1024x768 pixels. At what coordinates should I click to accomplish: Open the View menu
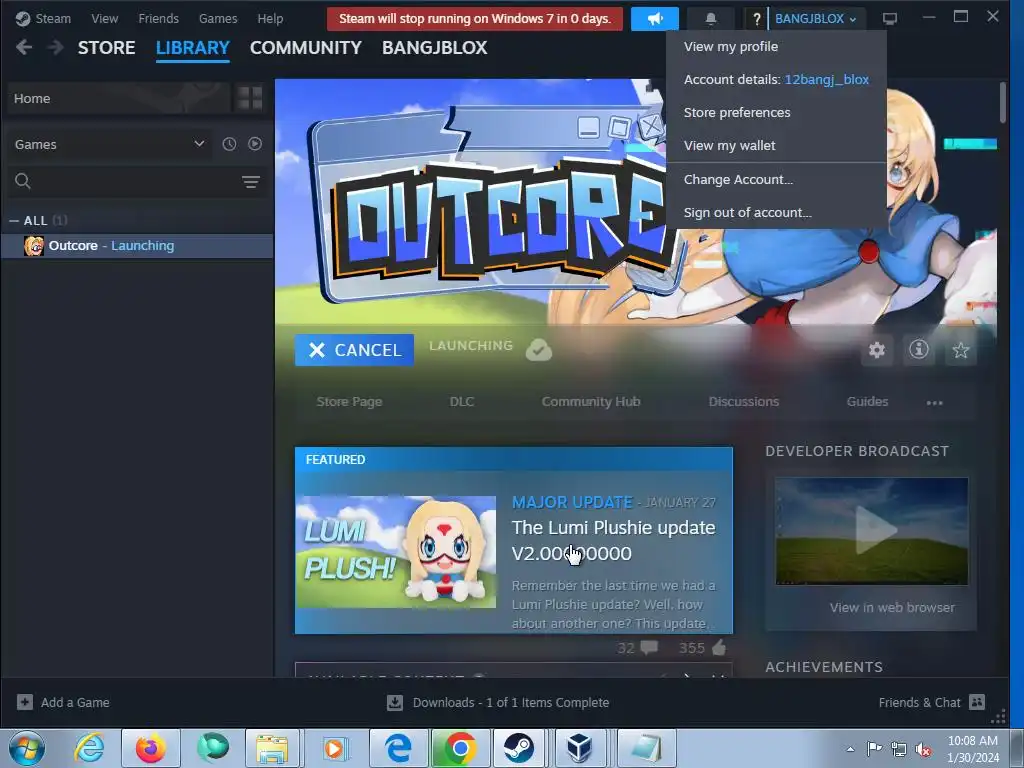[104, 18]
